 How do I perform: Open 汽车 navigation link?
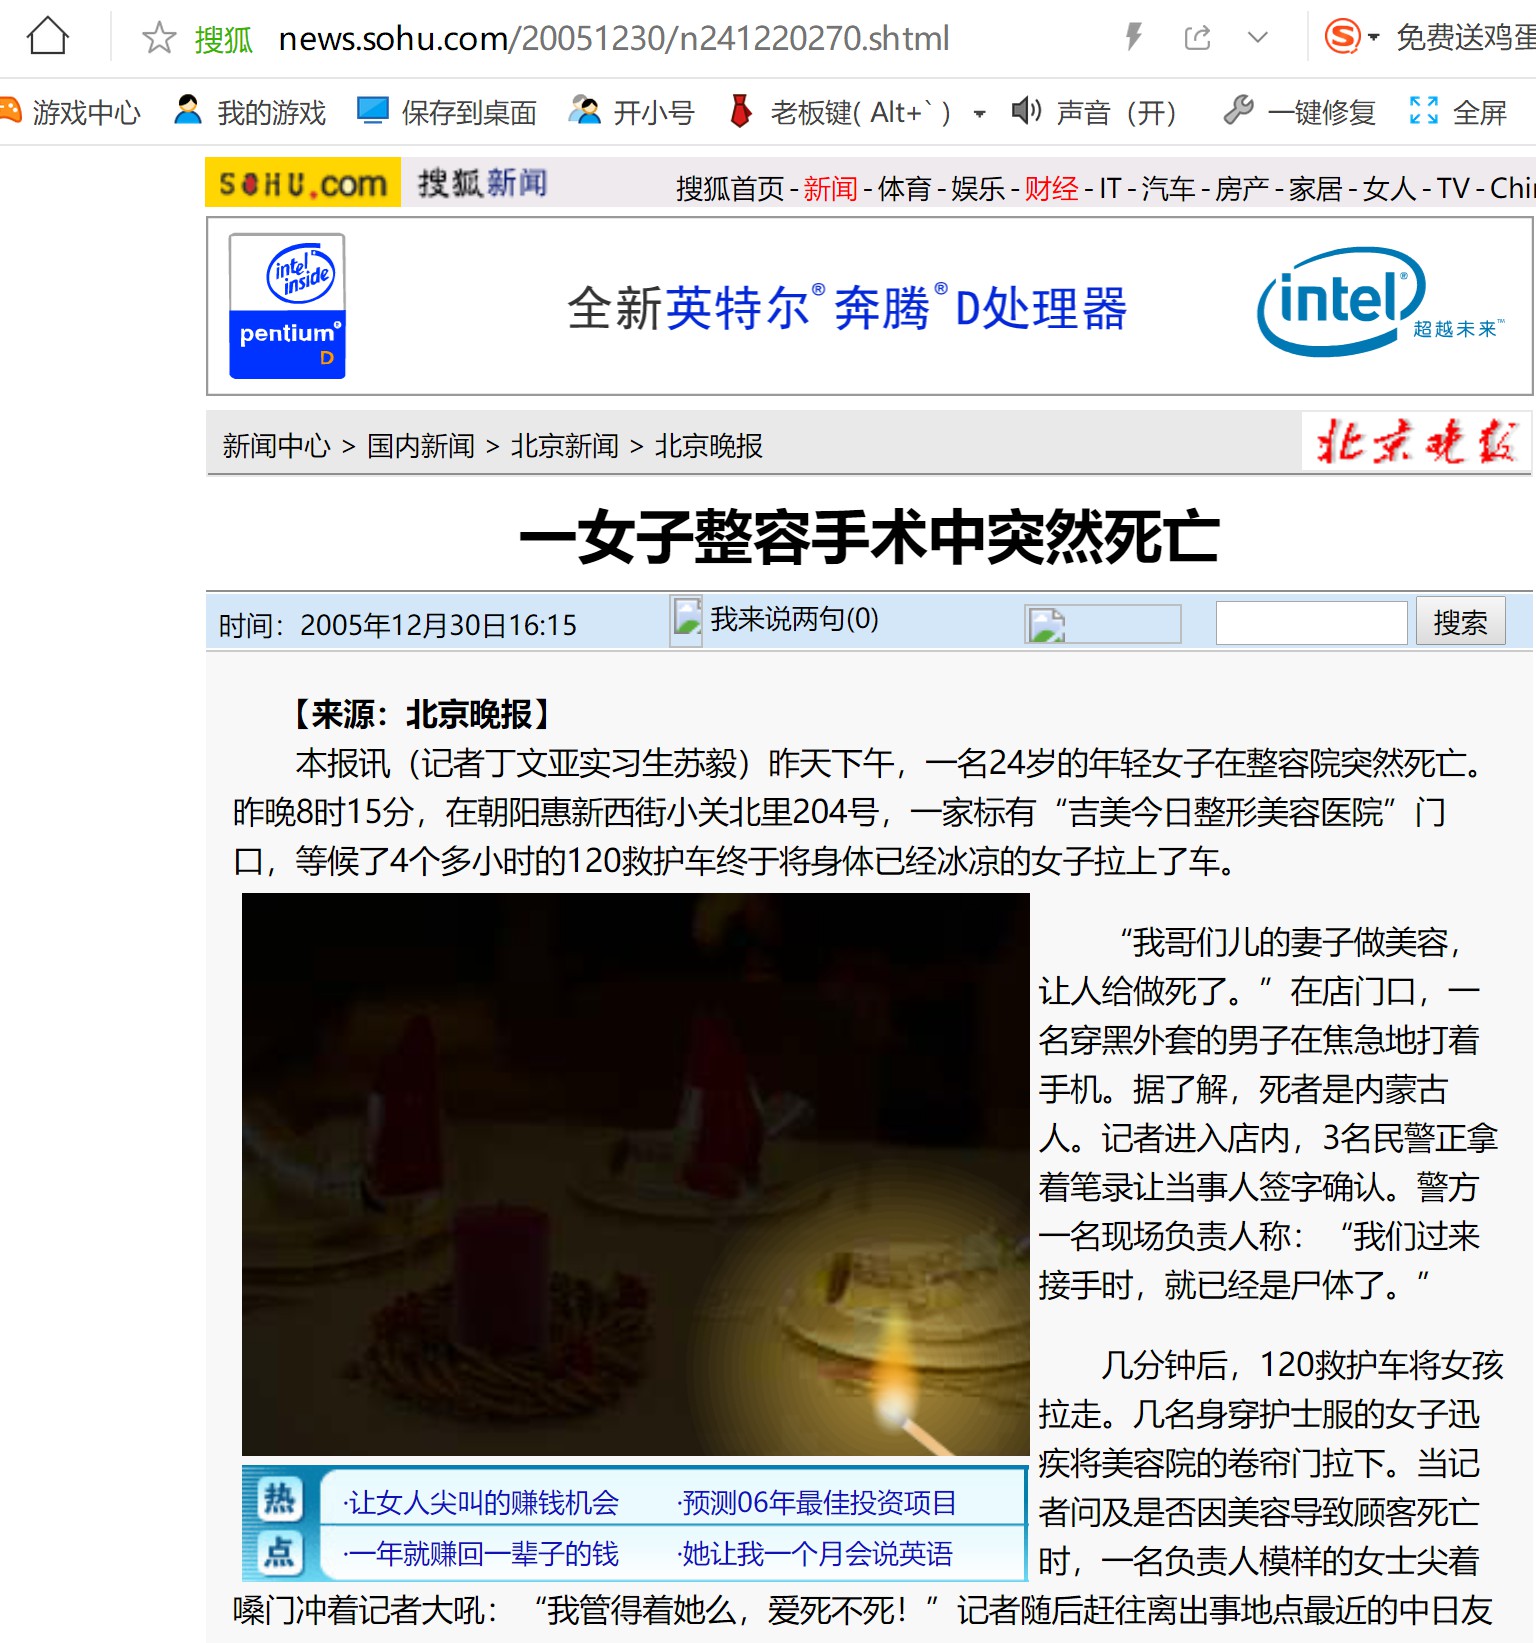point(1168,188)
